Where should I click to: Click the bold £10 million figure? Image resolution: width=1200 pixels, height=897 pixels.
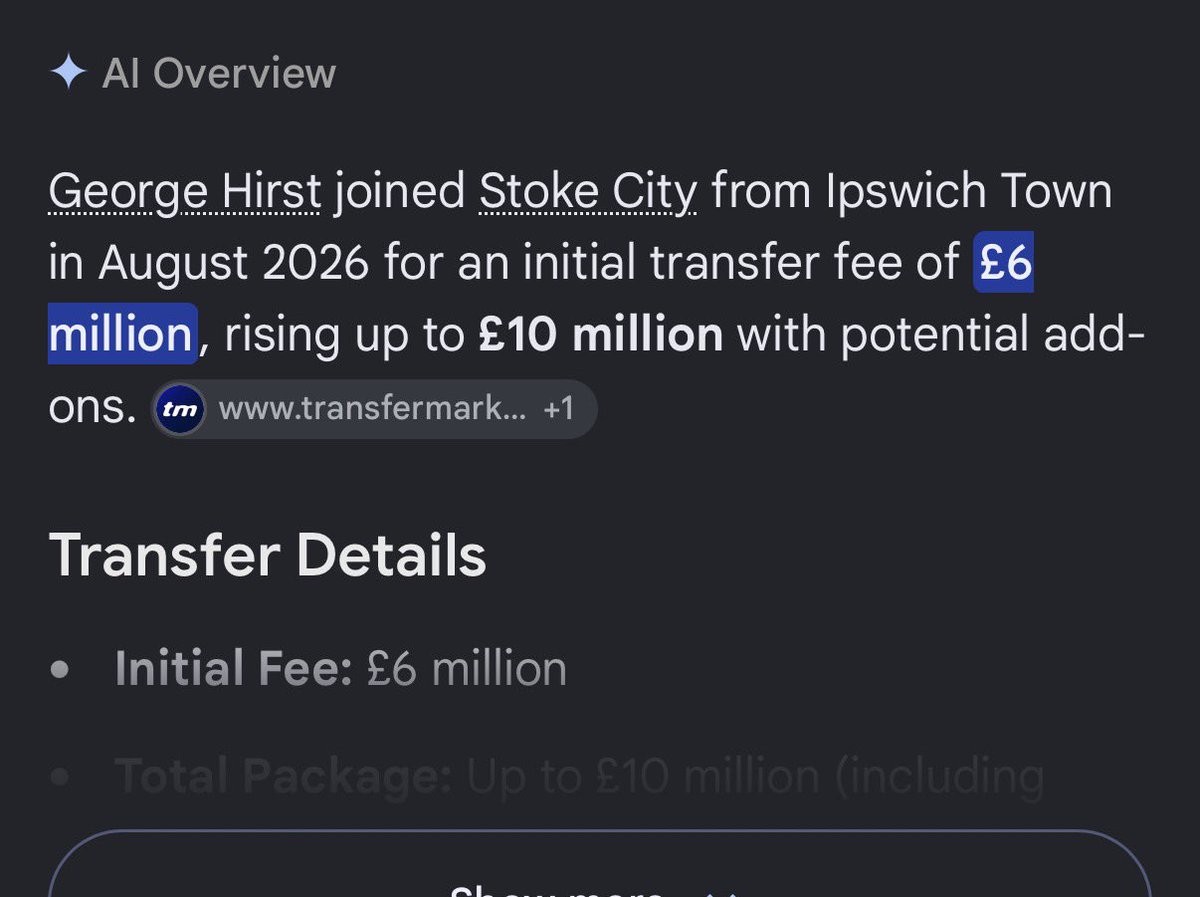[600, 335]
